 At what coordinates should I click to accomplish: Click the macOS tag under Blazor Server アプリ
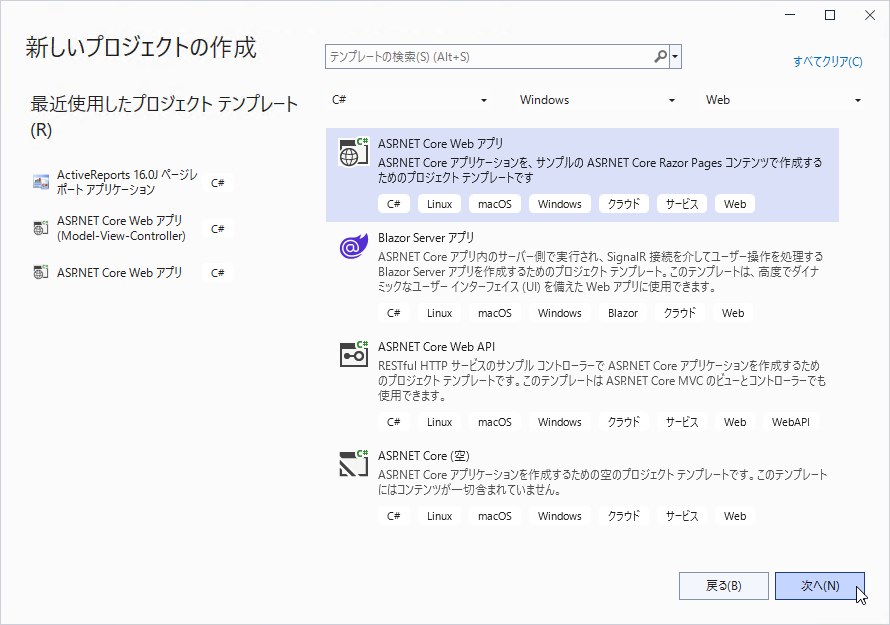494,313
